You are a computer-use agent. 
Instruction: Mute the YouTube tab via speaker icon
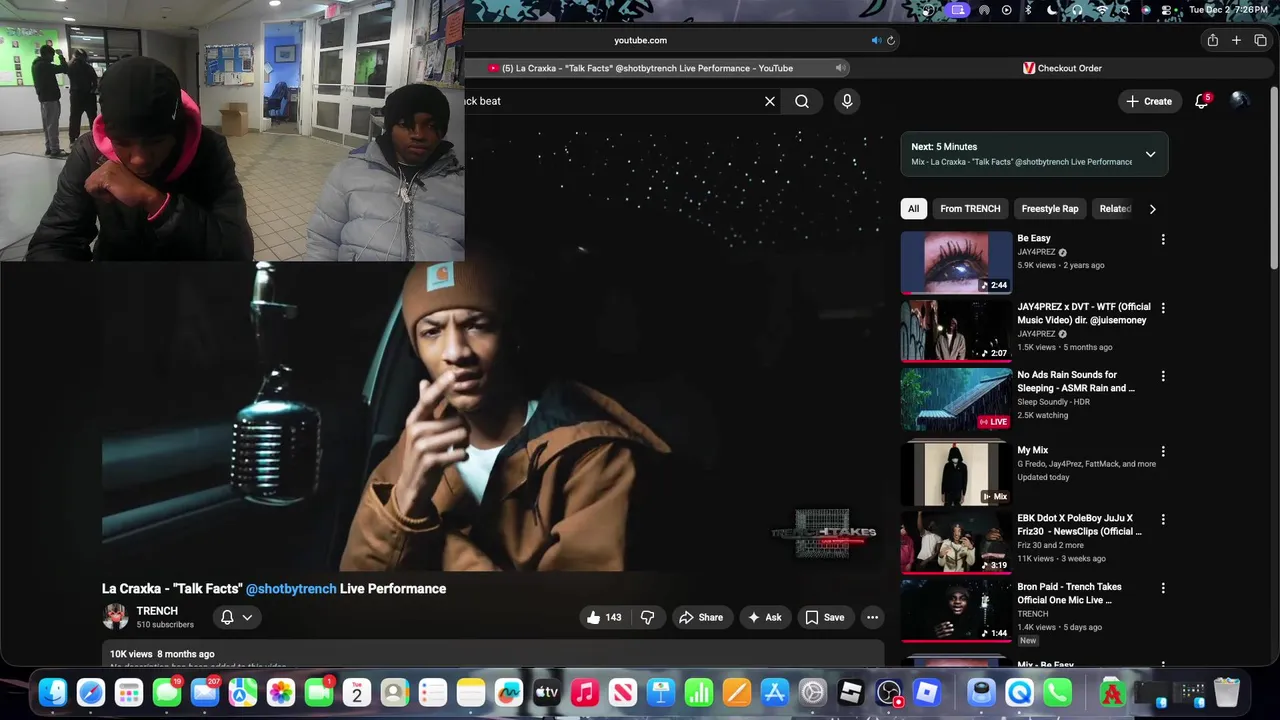841,68
